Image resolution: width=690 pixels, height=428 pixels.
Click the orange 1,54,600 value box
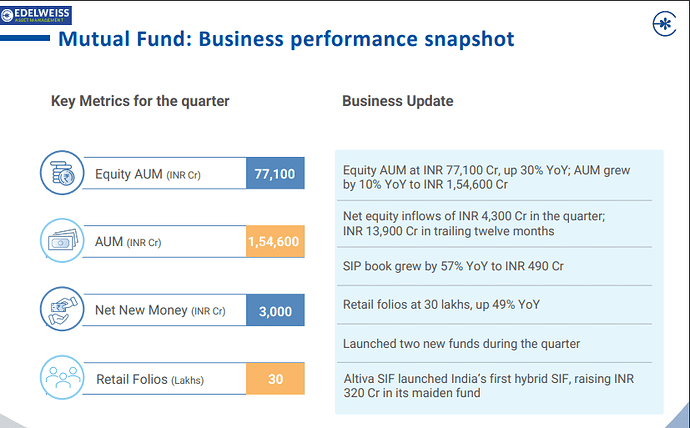pyautogui.click(x=275, y=241)
